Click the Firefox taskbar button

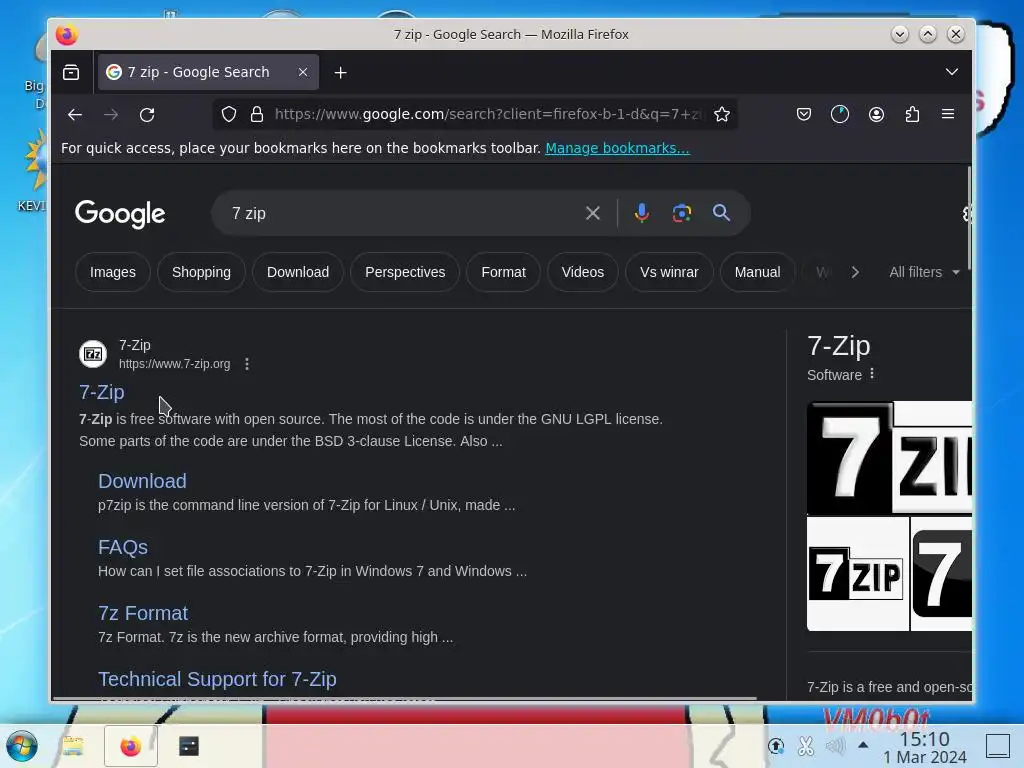(131, 746)
